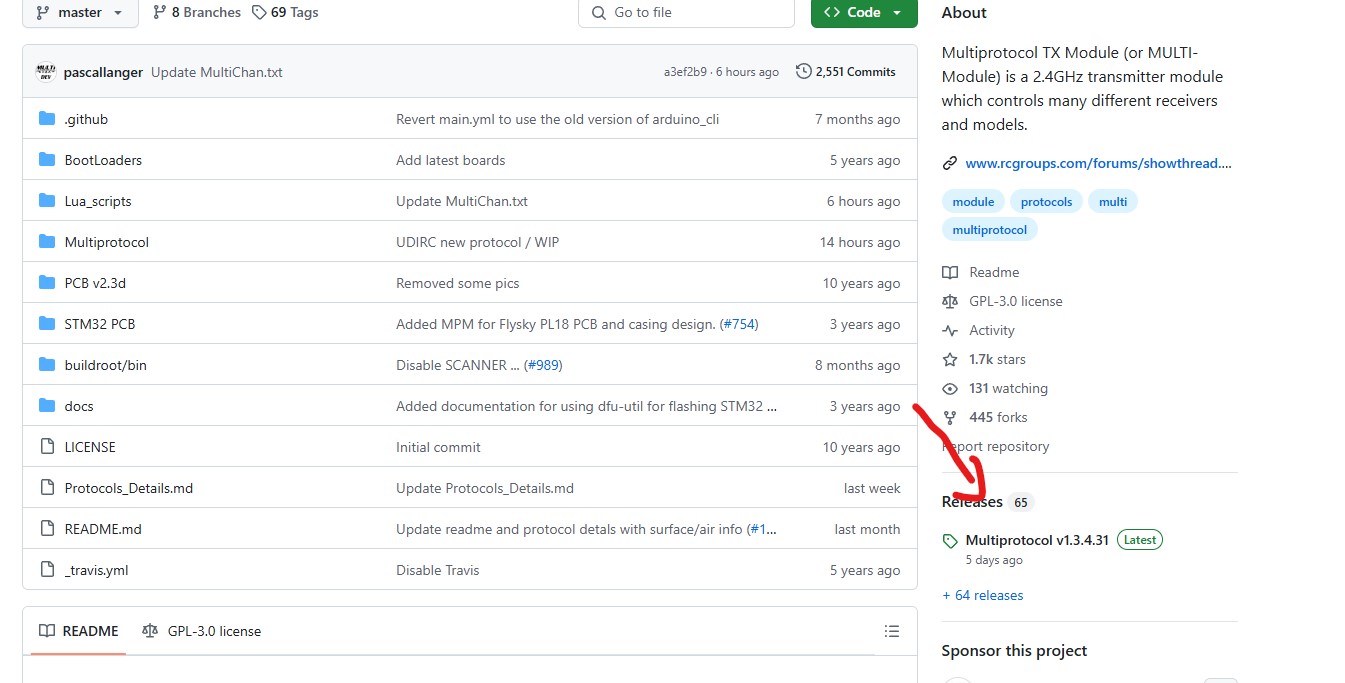Open the README.md file name link
The image size is (1345, 683).
tap(103, 529)
